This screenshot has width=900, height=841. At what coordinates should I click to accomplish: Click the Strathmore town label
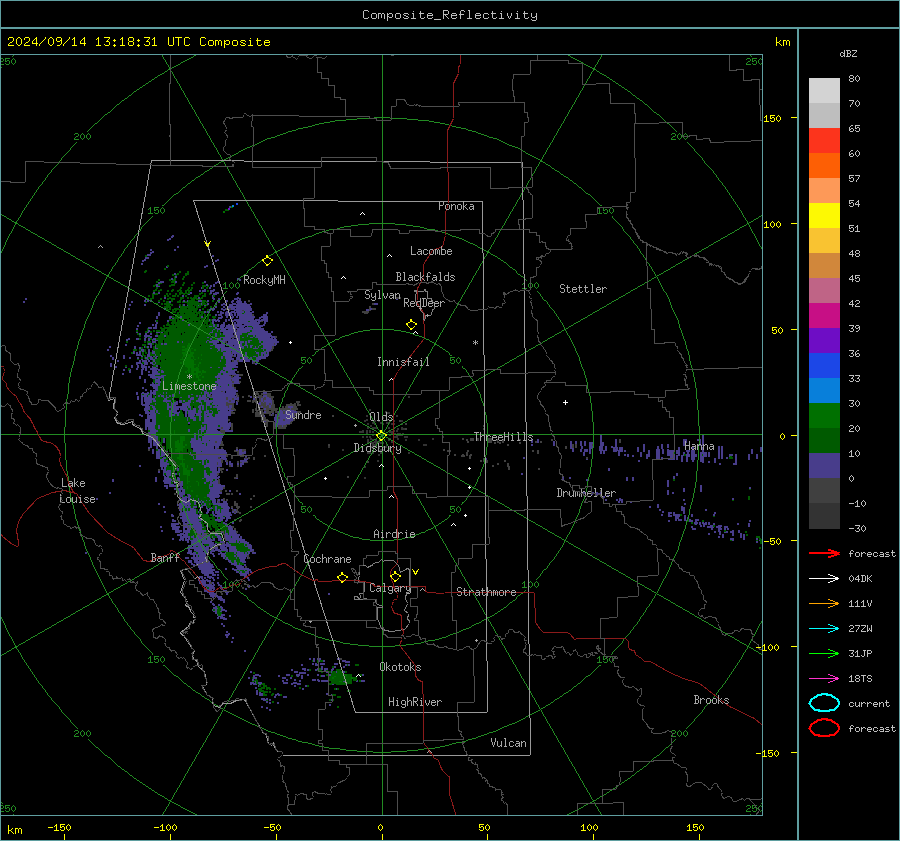tap(486, 592)
